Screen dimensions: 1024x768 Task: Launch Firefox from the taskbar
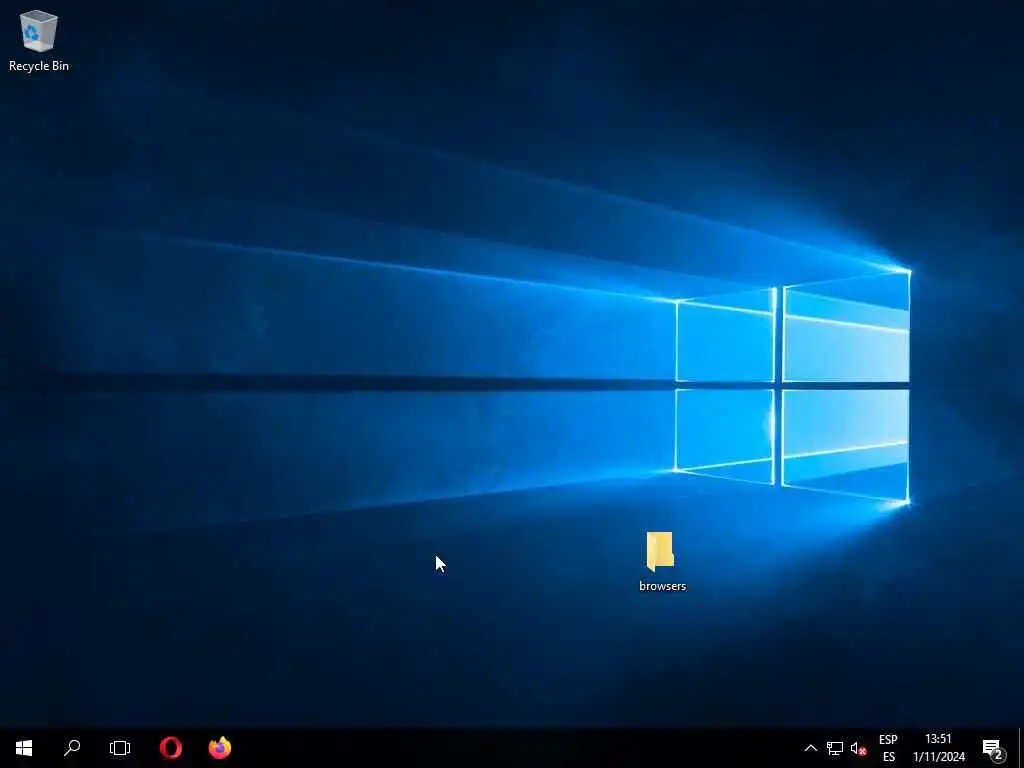(220, 748)
